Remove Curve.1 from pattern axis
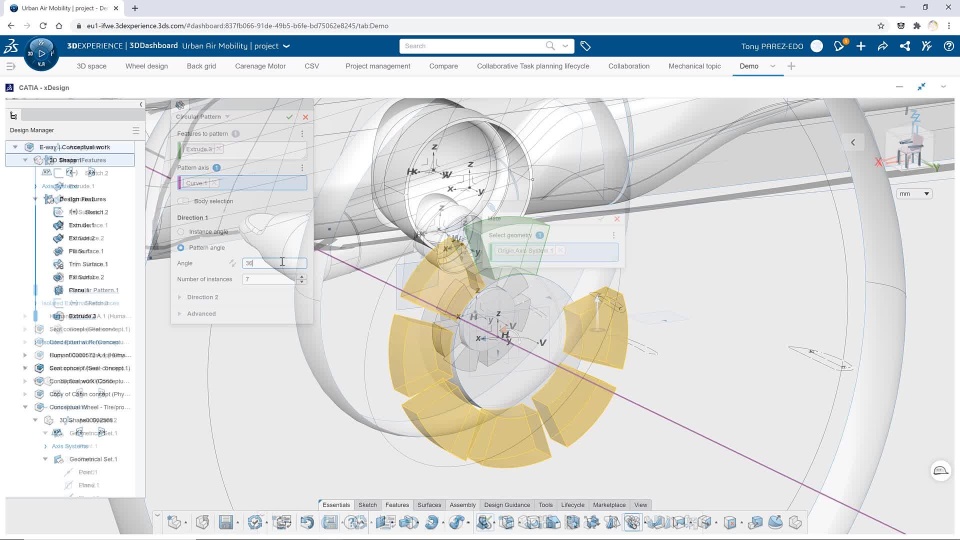Image resolution: width=960 pixels, height=540 pixels. [214, 183]
